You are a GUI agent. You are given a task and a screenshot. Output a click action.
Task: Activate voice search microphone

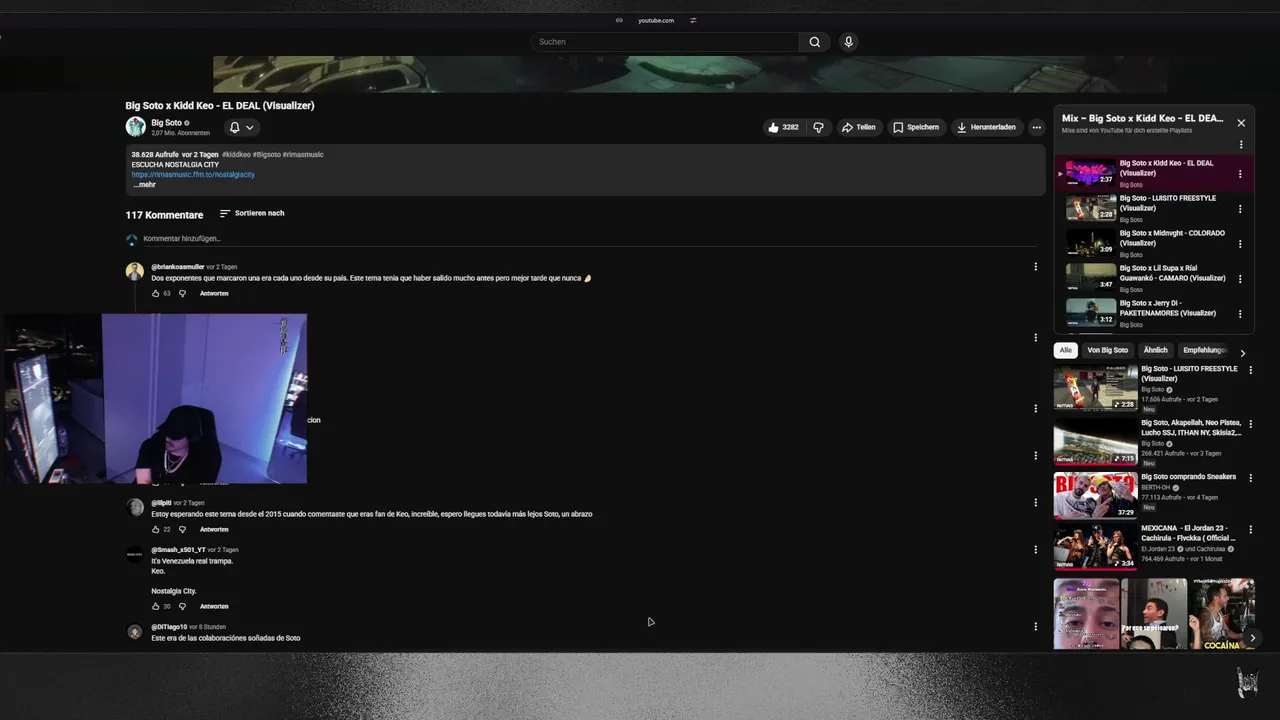(848, 42)
